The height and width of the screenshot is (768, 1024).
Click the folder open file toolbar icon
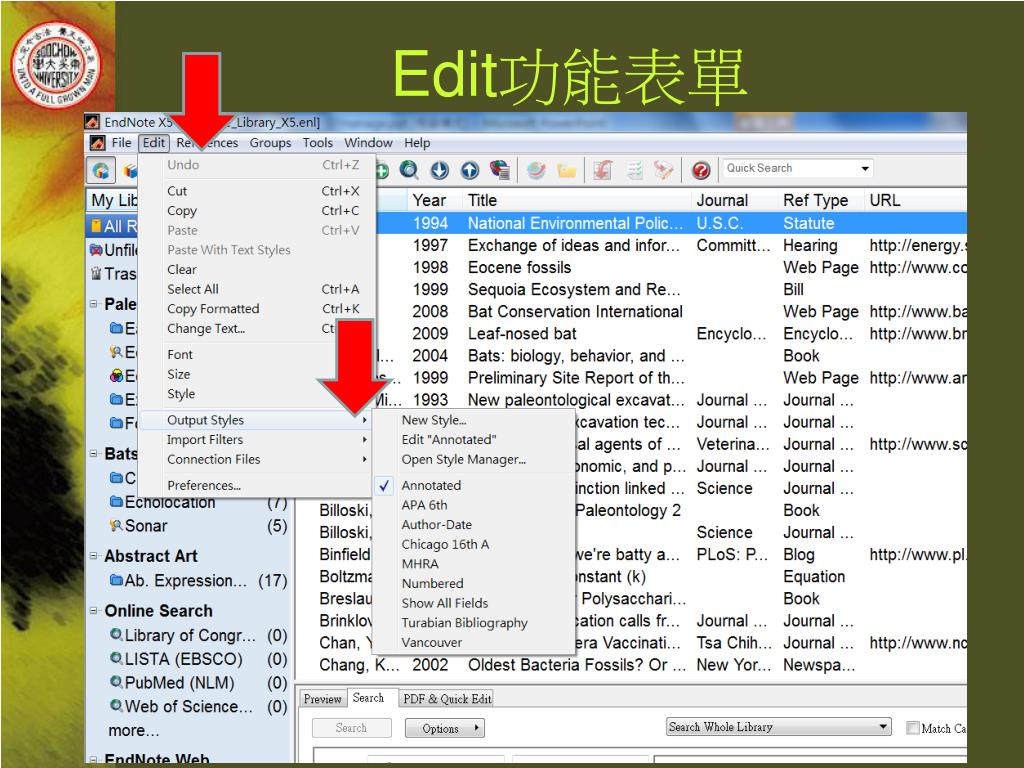(566, 171)
